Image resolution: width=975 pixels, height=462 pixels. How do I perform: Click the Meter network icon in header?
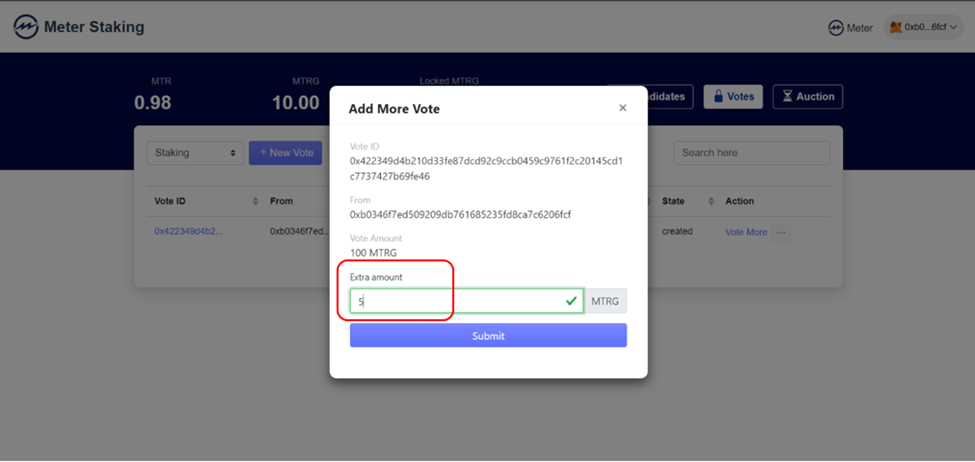click(x=835, y=28)
